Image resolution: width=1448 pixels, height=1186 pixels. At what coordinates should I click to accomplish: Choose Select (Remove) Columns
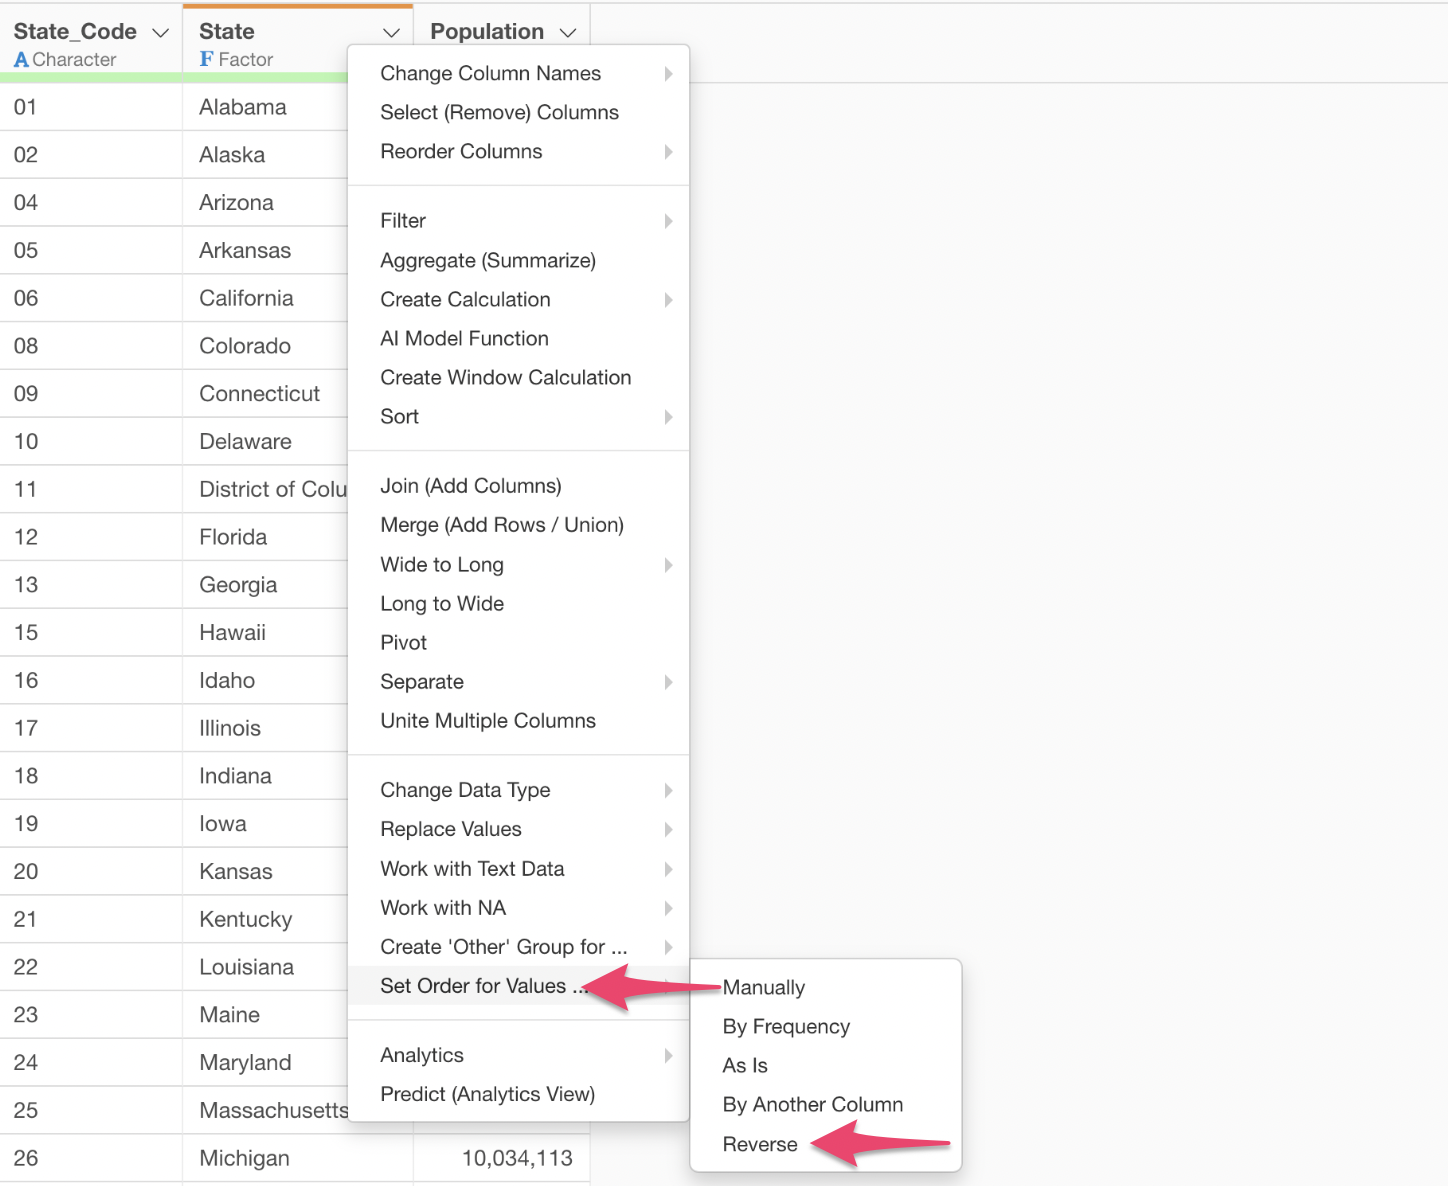[x=499, y=113]
